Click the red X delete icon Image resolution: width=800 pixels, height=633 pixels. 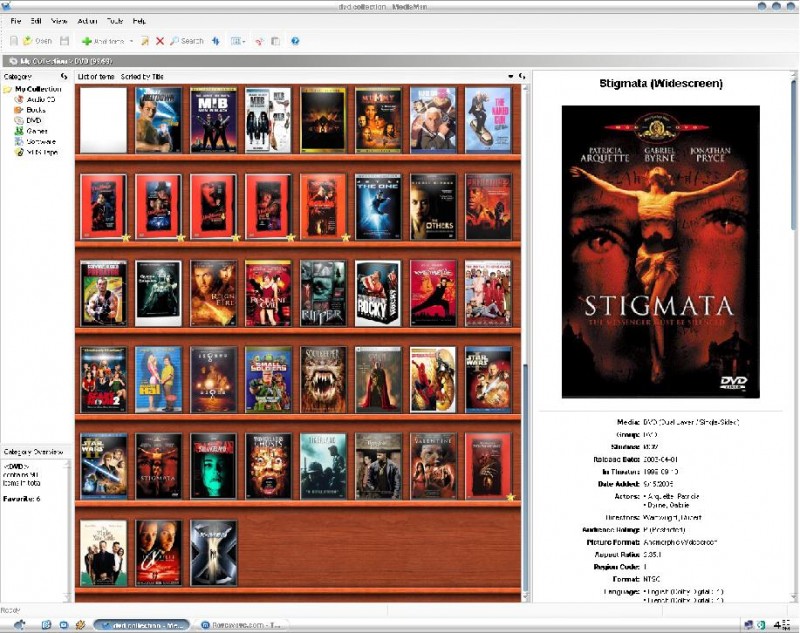(x=160, y=41)
